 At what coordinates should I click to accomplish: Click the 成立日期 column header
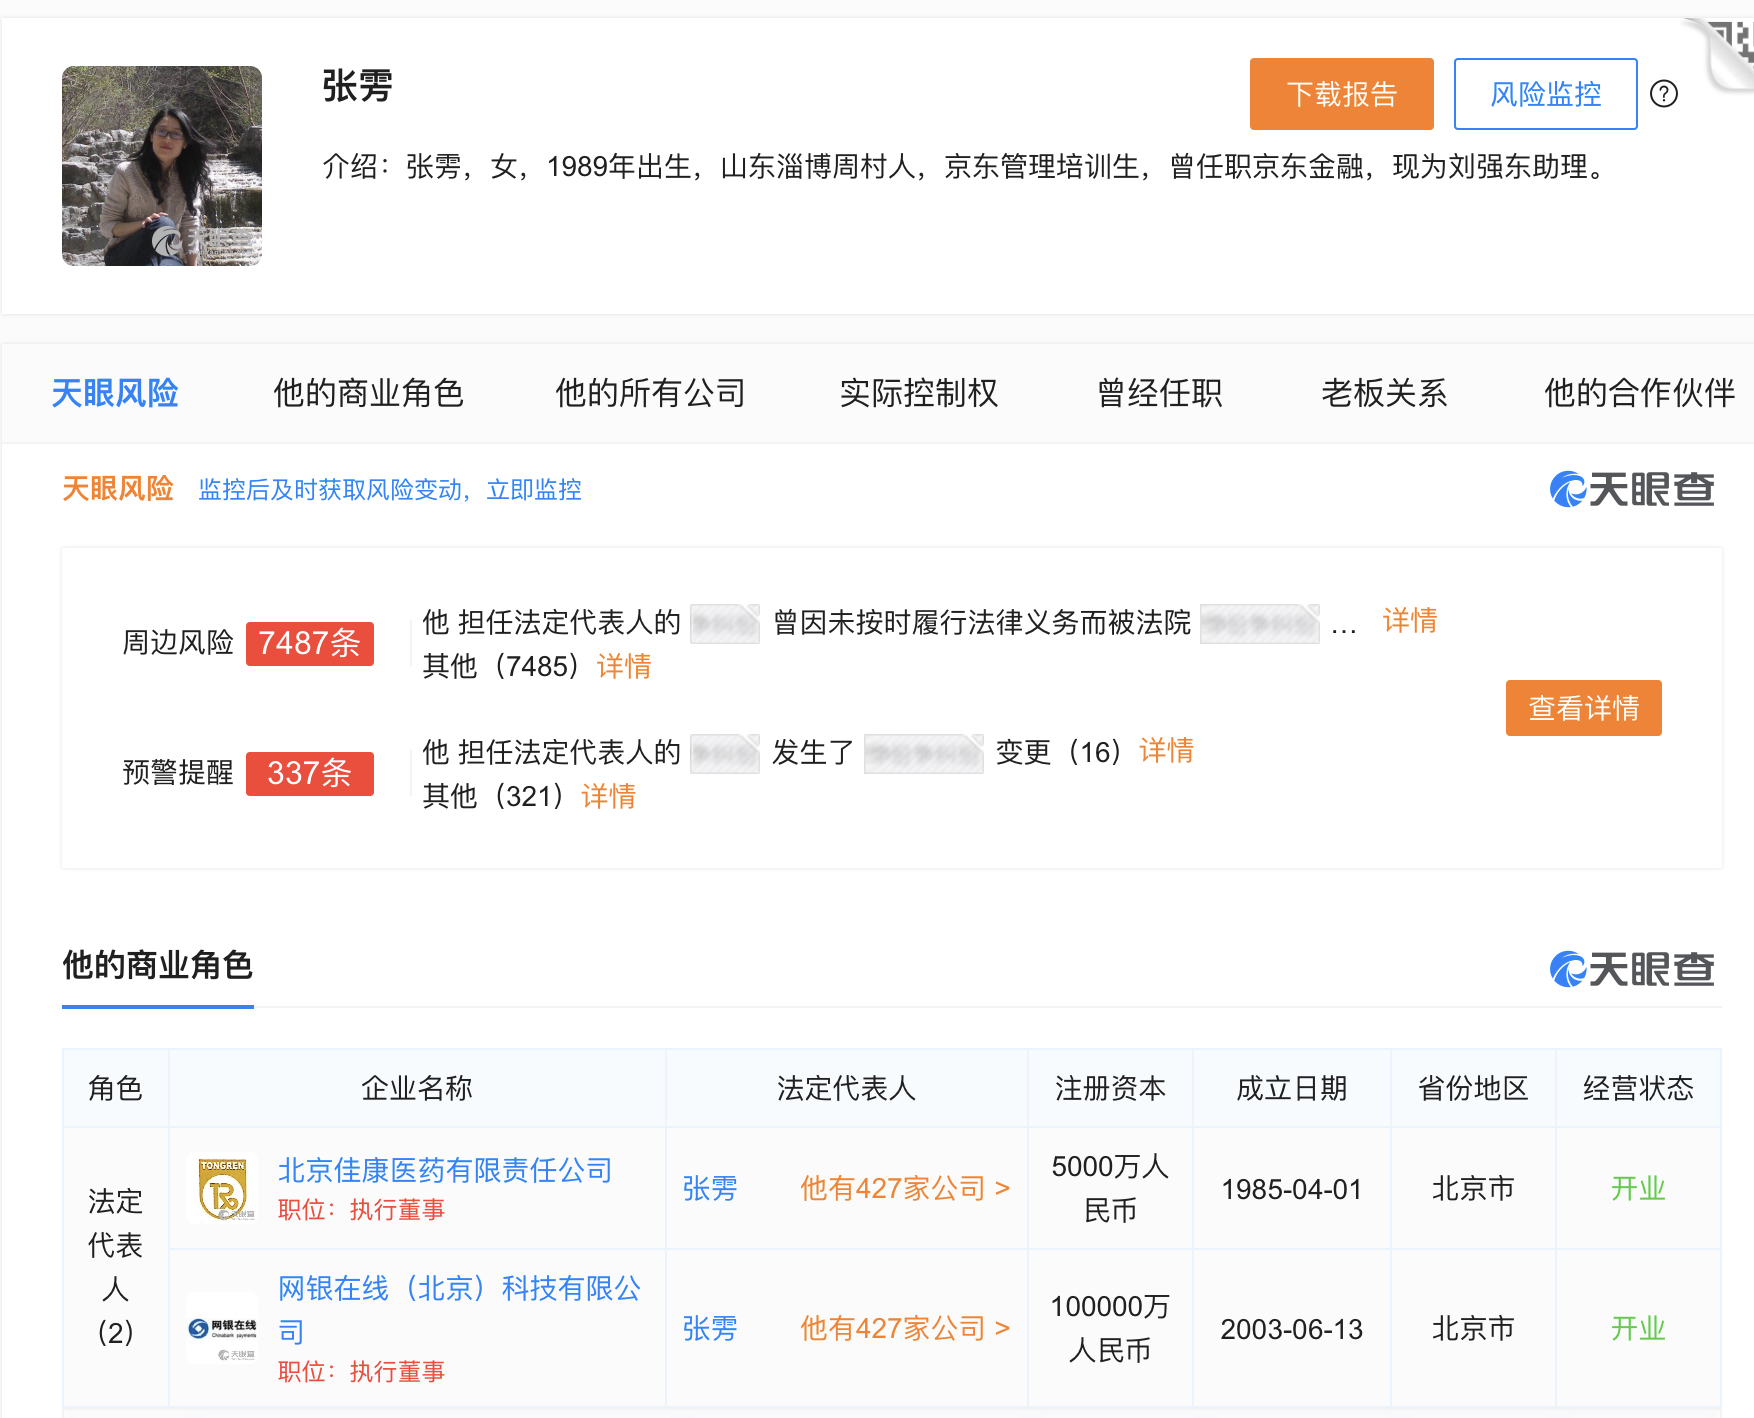(x=1291, y=1088)
